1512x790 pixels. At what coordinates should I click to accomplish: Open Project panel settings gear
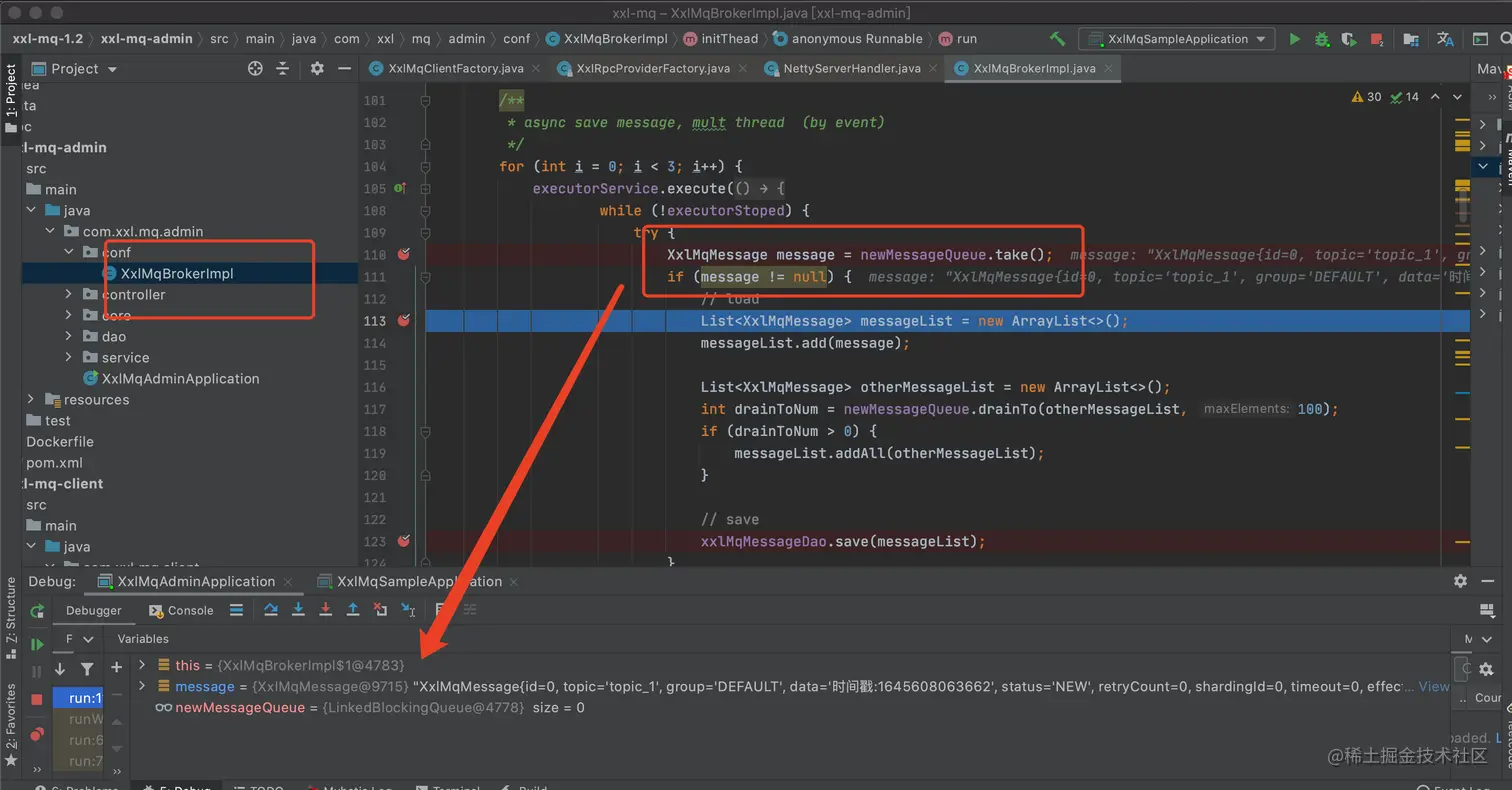click(317, 68)
